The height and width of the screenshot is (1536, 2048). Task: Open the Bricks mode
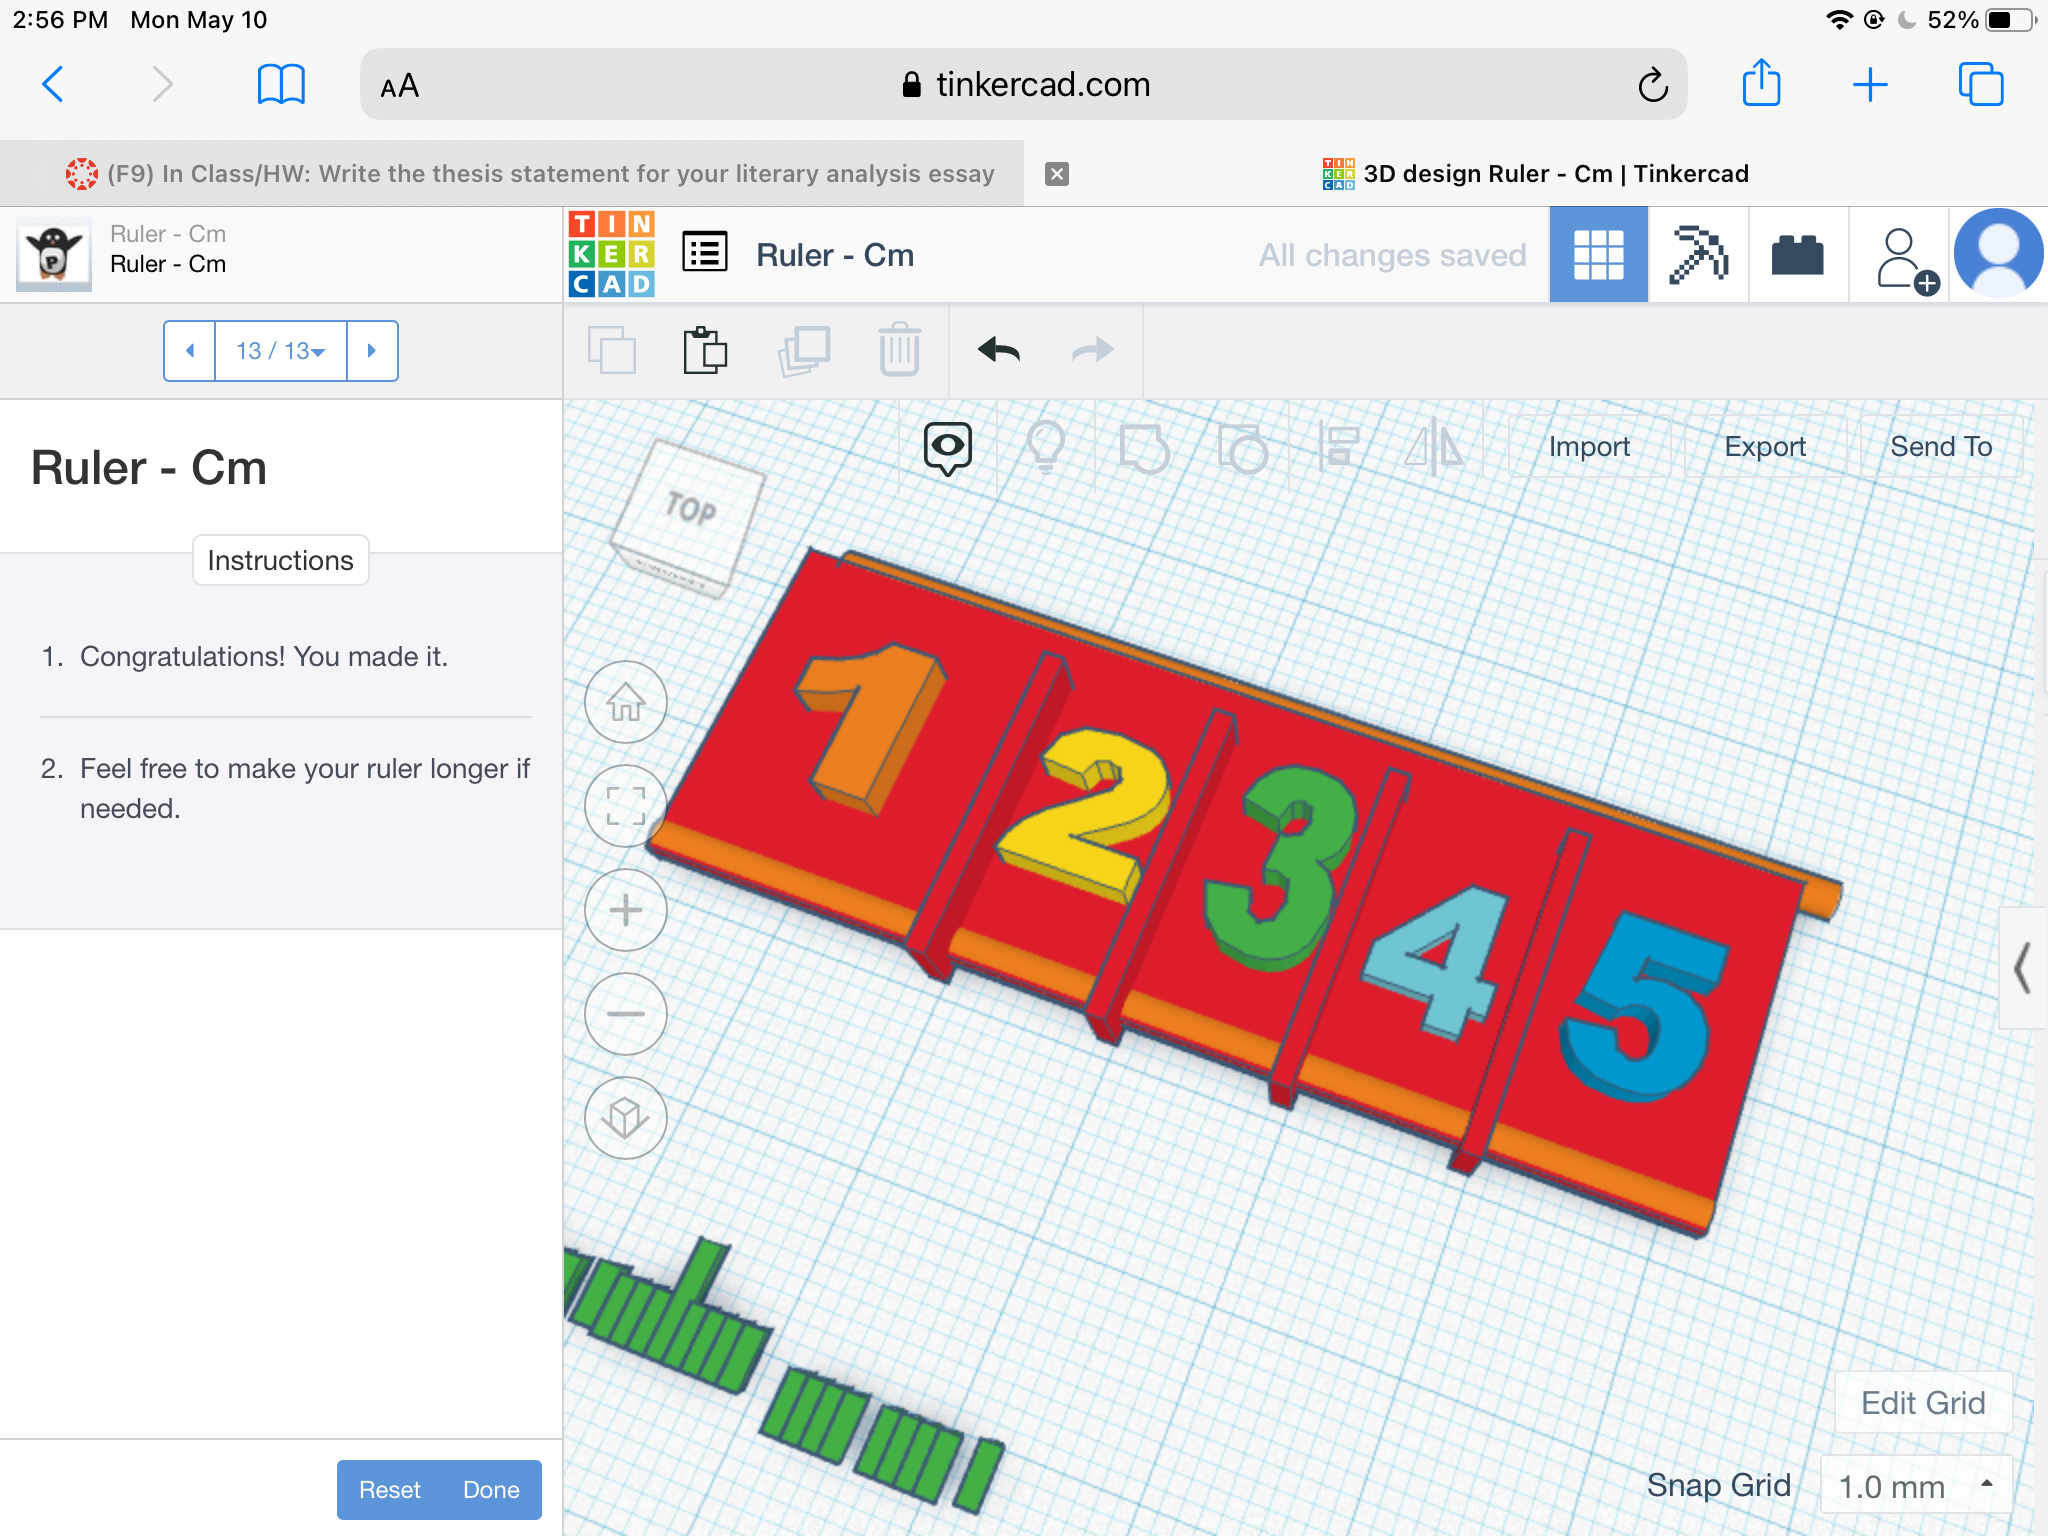click(x=1798, y=254)
